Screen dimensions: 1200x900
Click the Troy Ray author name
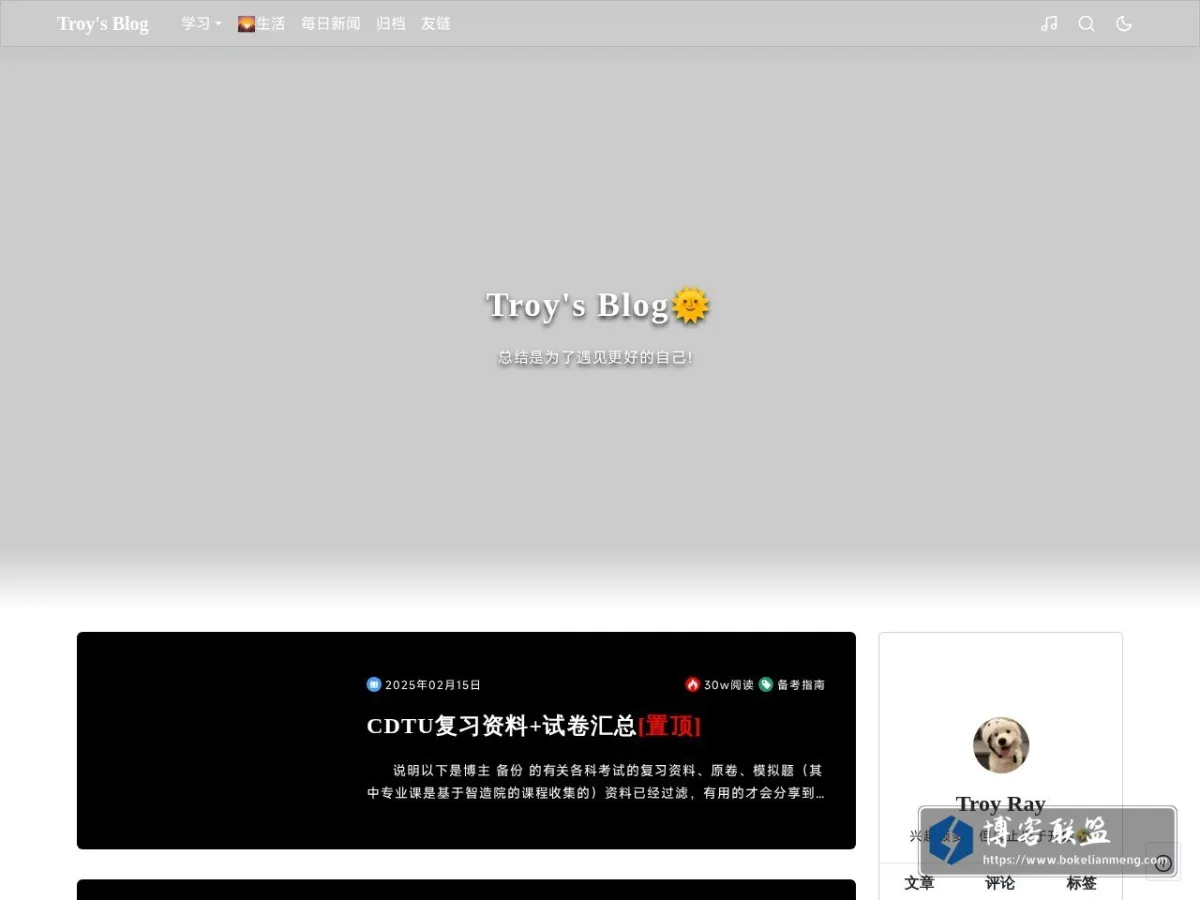coord(1000,804)
